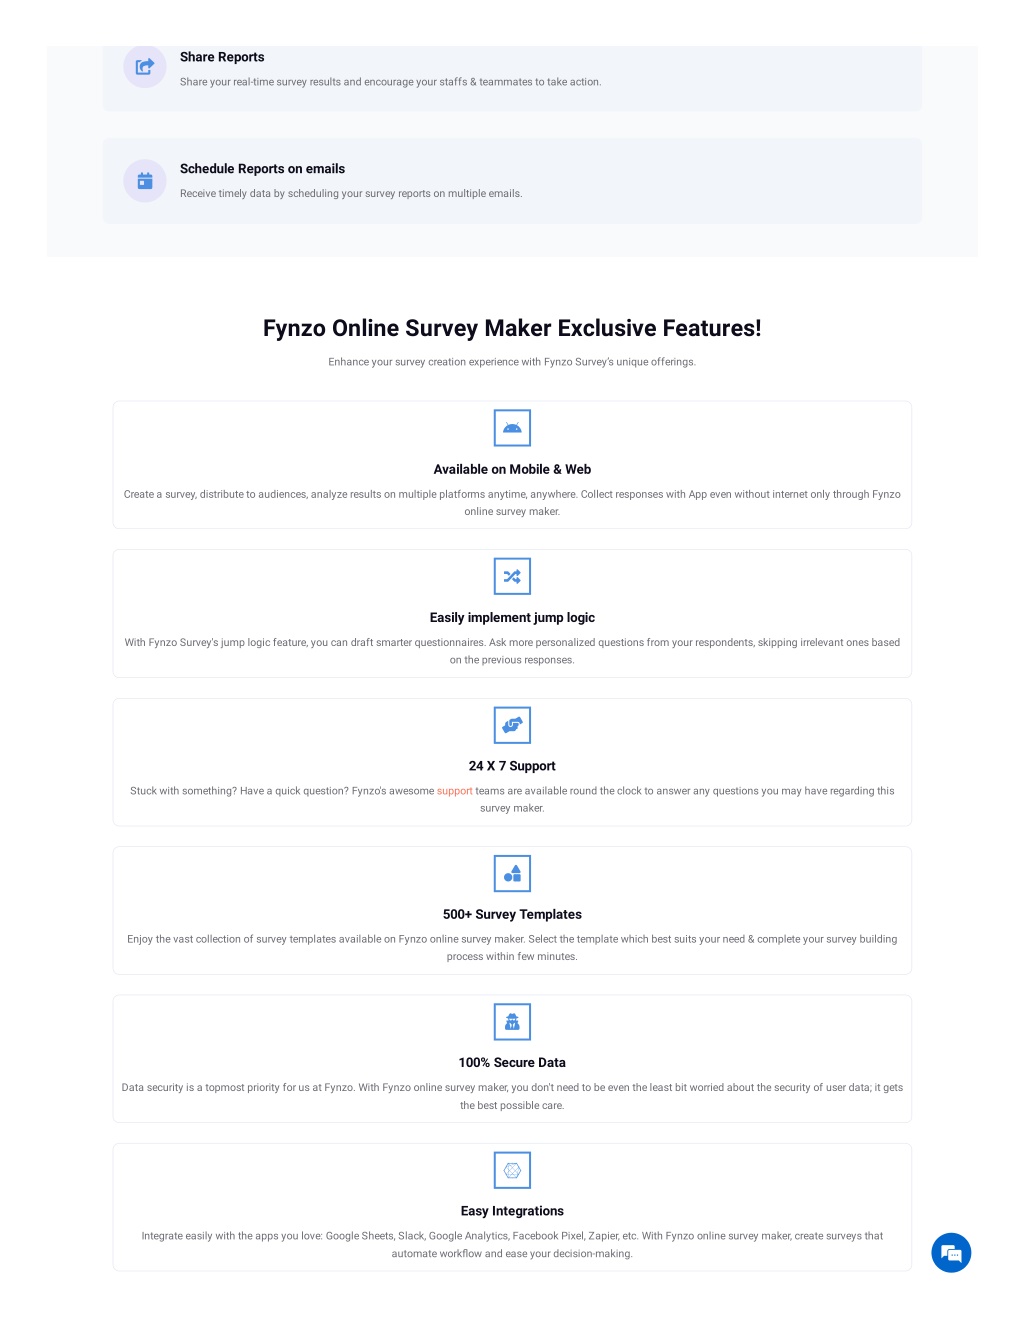Click the Schedule Reports calendar icon
Screen dimensions: 1024x1325
coord(145,181)
